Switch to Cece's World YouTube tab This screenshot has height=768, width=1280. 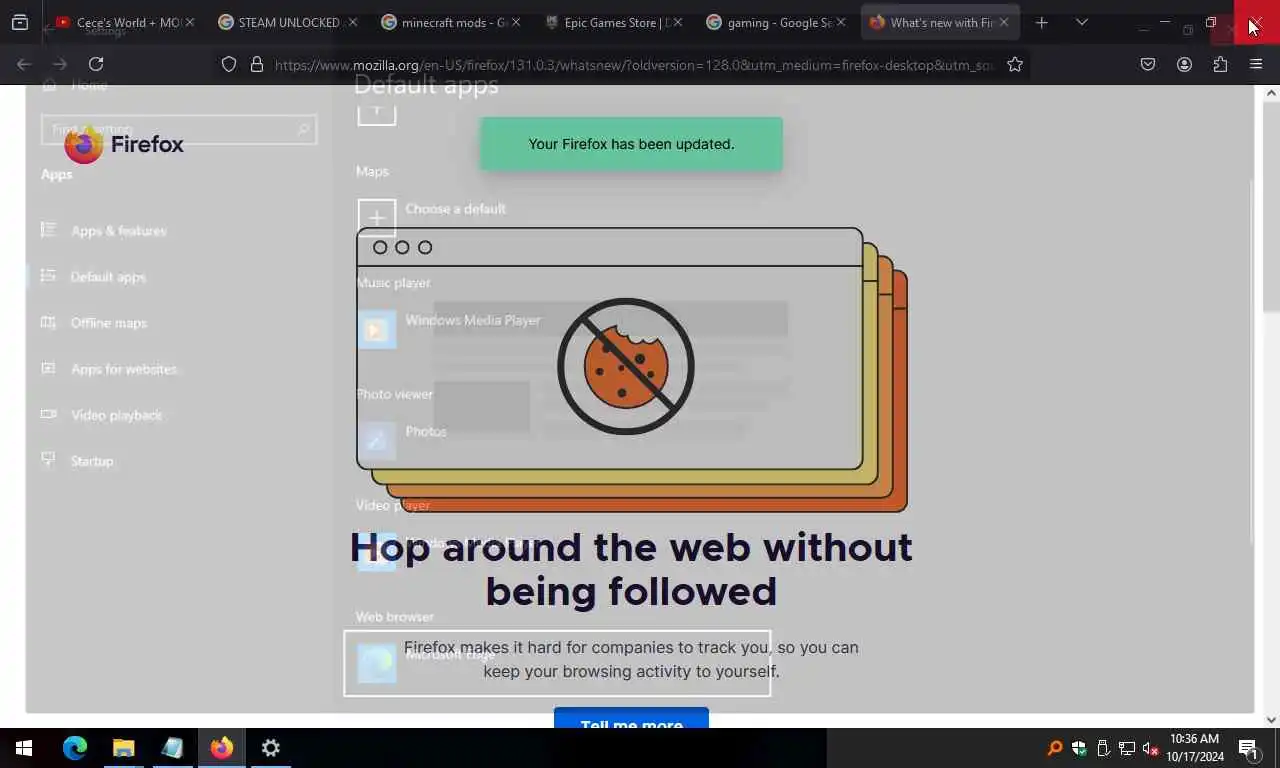(x=123, y=22)
